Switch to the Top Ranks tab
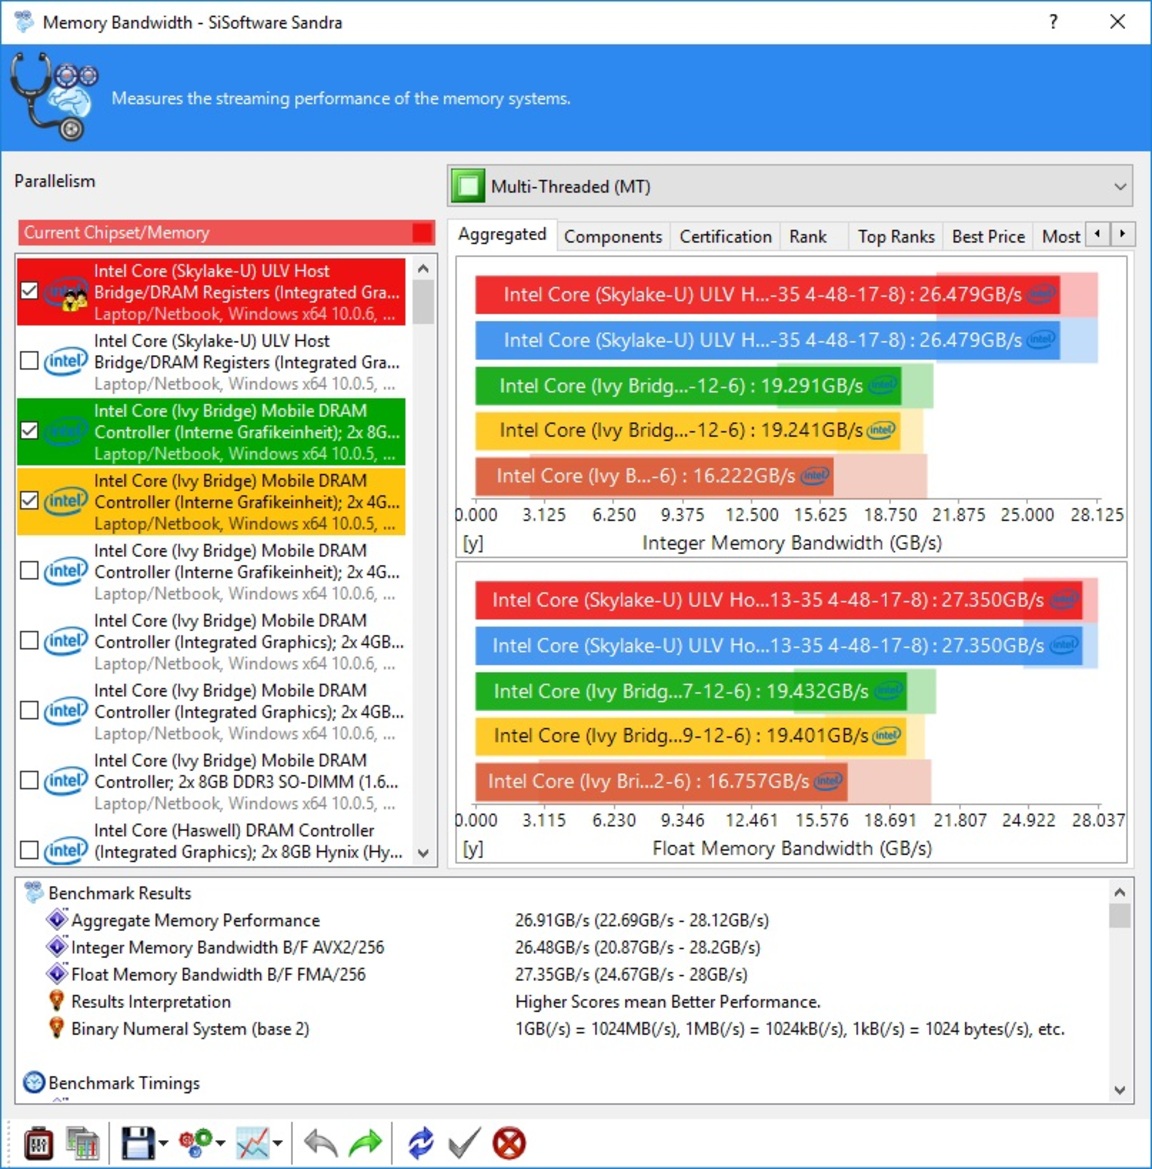 point(896,236)
